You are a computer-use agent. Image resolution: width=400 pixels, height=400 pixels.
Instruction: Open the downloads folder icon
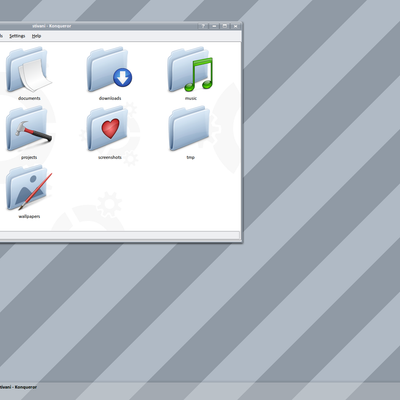109,70
